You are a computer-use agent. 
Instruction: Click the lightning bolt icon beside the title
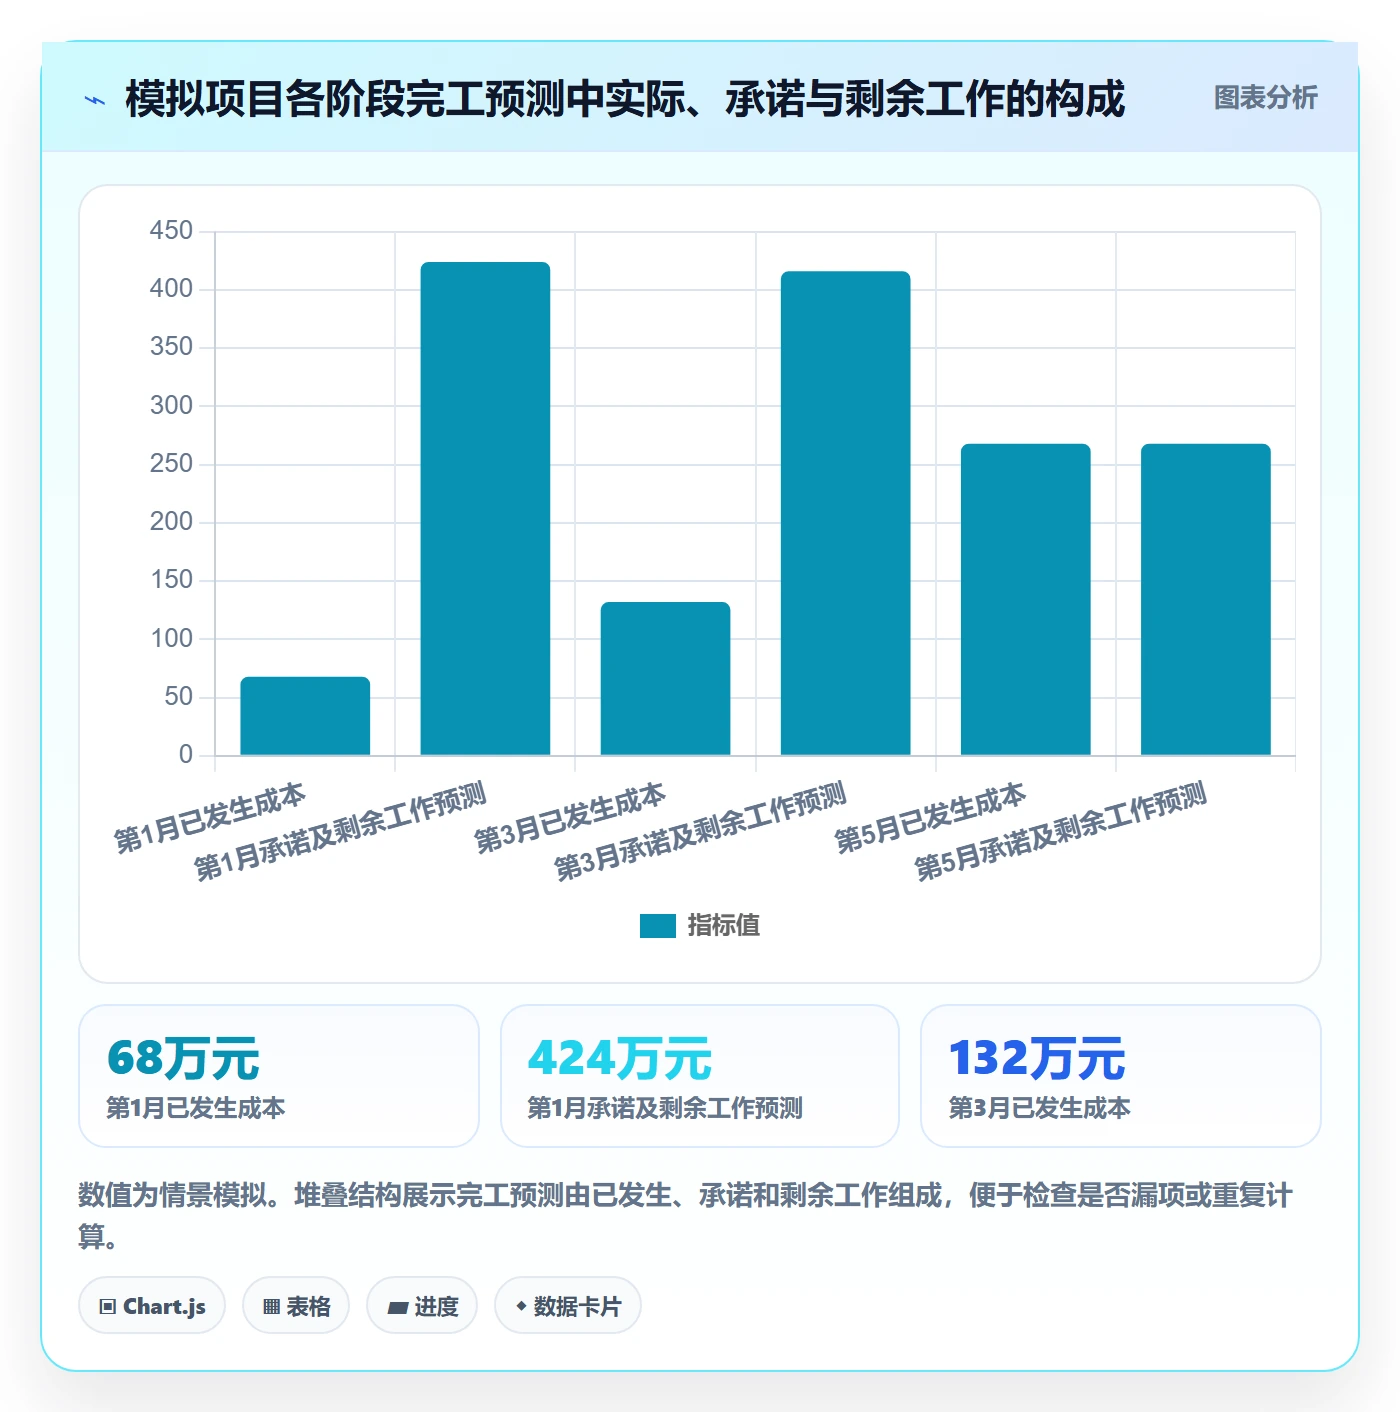click(95, 100)
